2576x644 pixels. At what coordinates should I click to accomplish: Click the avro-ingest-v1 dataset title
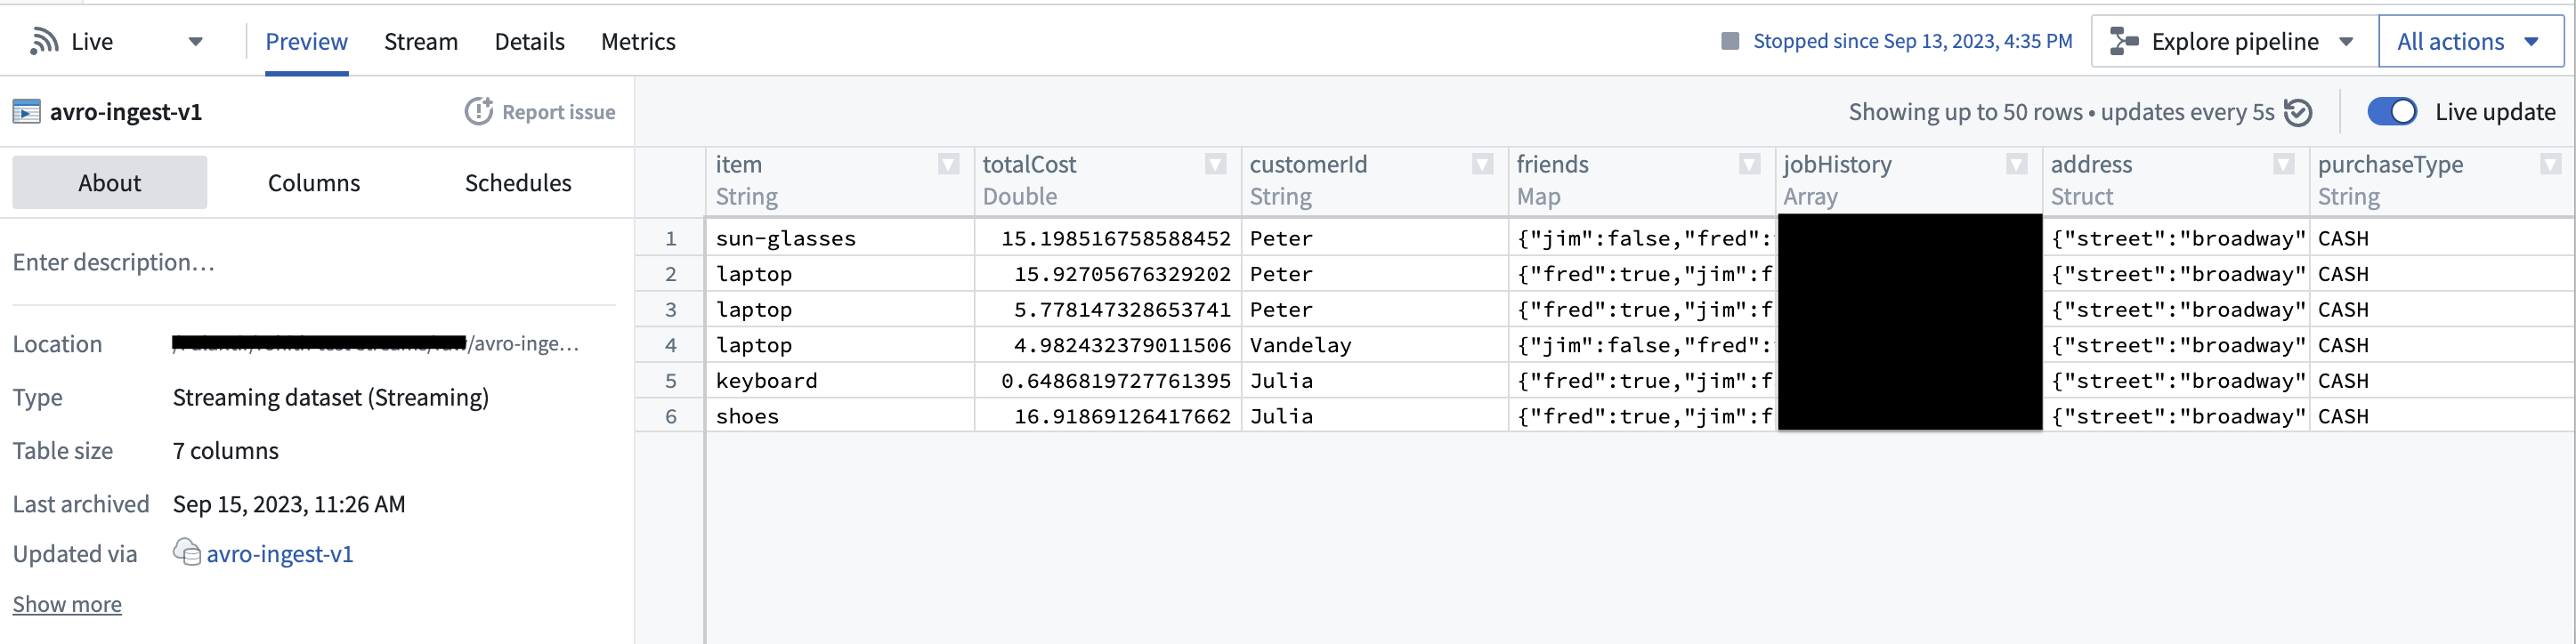126,112
